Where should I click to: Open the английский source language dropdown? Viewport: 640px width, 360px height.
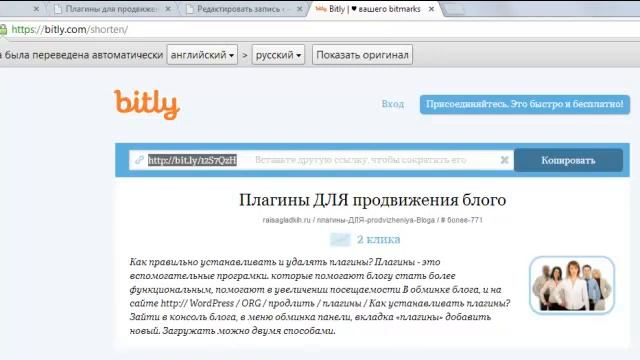click(x=202, y=55)
